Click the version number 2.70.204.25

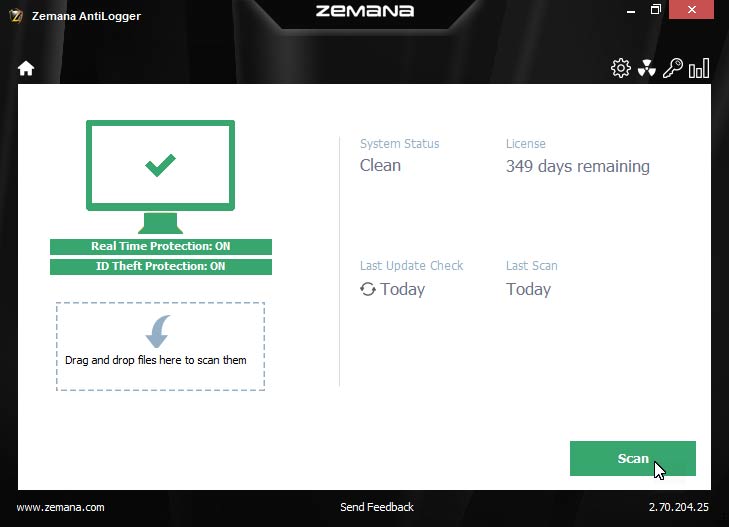(679, 507)
